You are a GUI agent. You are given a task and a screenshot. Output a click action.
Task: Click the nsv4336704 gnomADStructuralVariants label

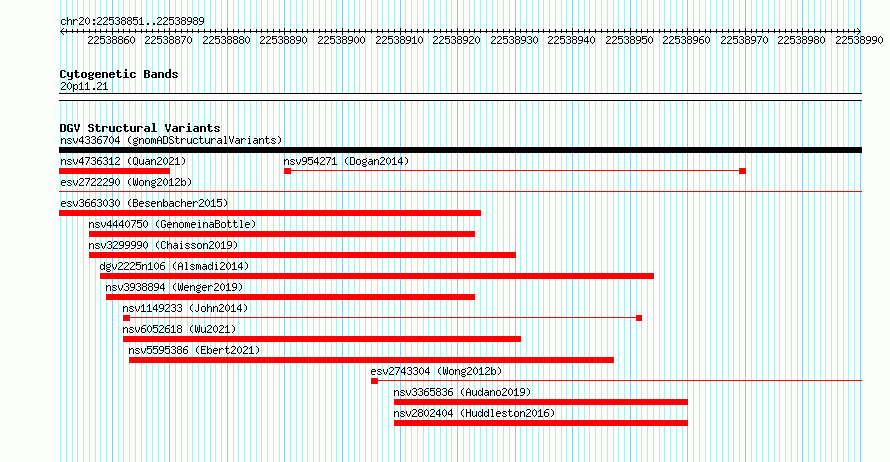click(171, 140)
